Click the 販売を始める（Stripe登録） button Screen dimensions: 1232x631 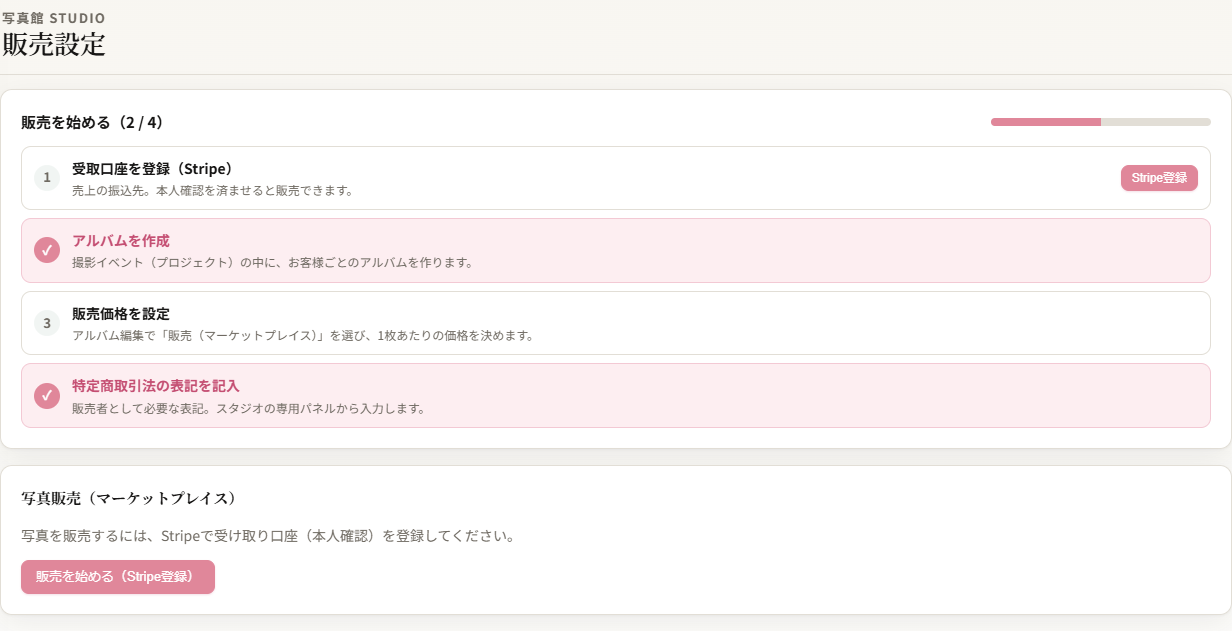[x=118, y=577]
